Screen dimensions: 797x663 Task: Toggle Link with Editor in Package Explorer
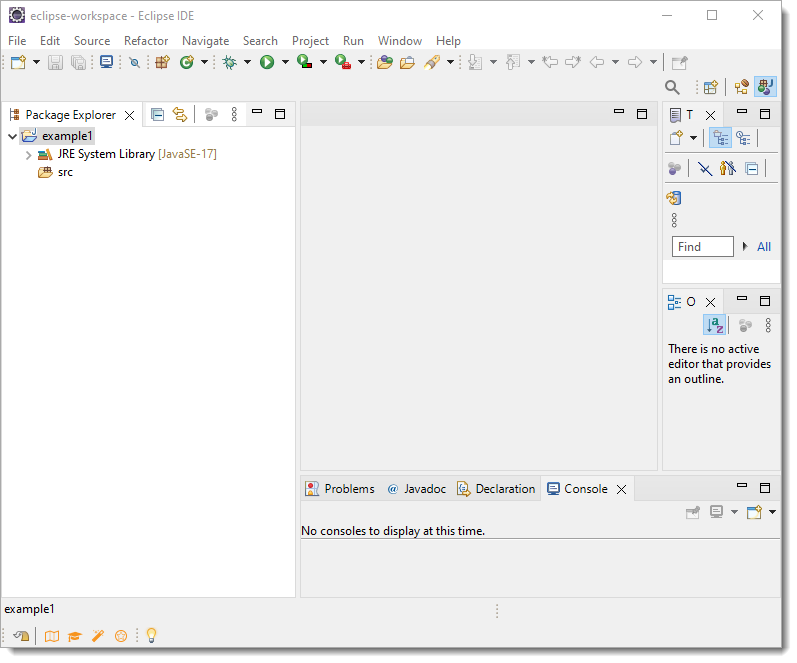coord(179,114)
